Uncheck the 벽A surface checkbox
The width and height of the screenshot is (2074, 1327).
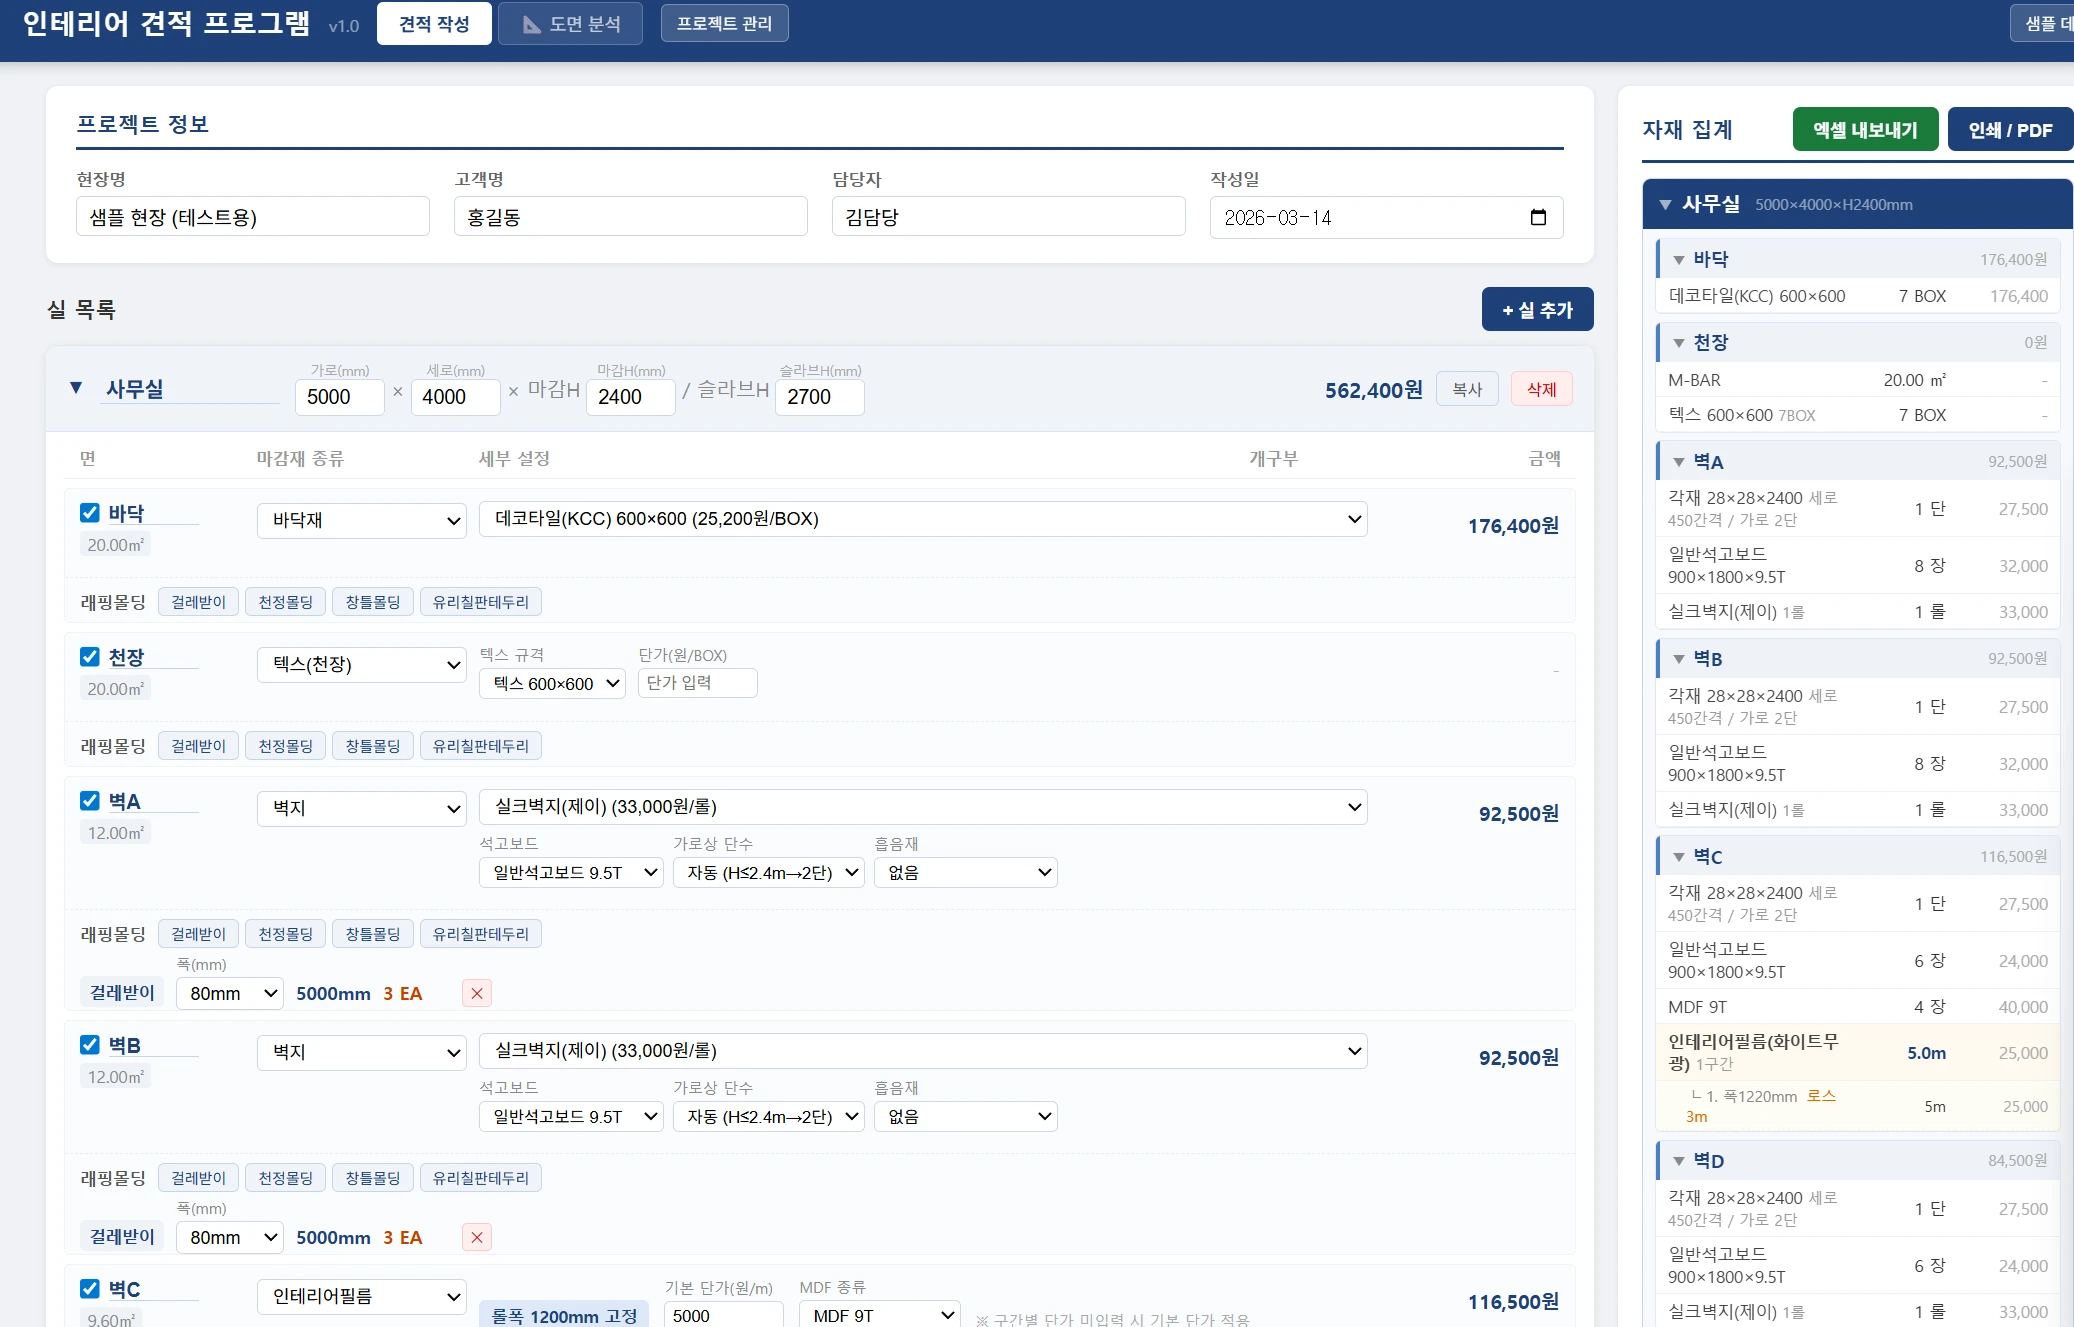click(90, 801)
